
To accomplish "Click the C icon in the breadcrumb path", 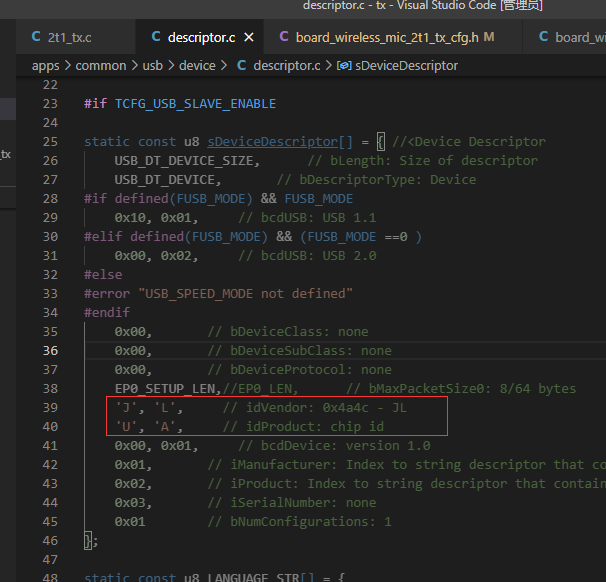I will [x=242, y=65].
